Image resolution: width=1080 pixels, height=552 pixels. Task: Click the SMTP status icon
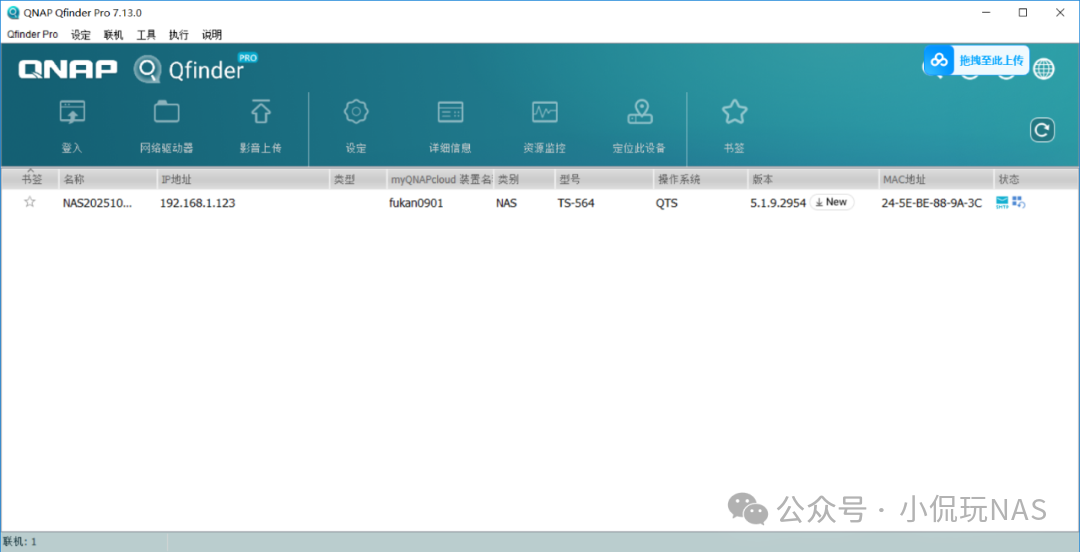[1002, 202]
